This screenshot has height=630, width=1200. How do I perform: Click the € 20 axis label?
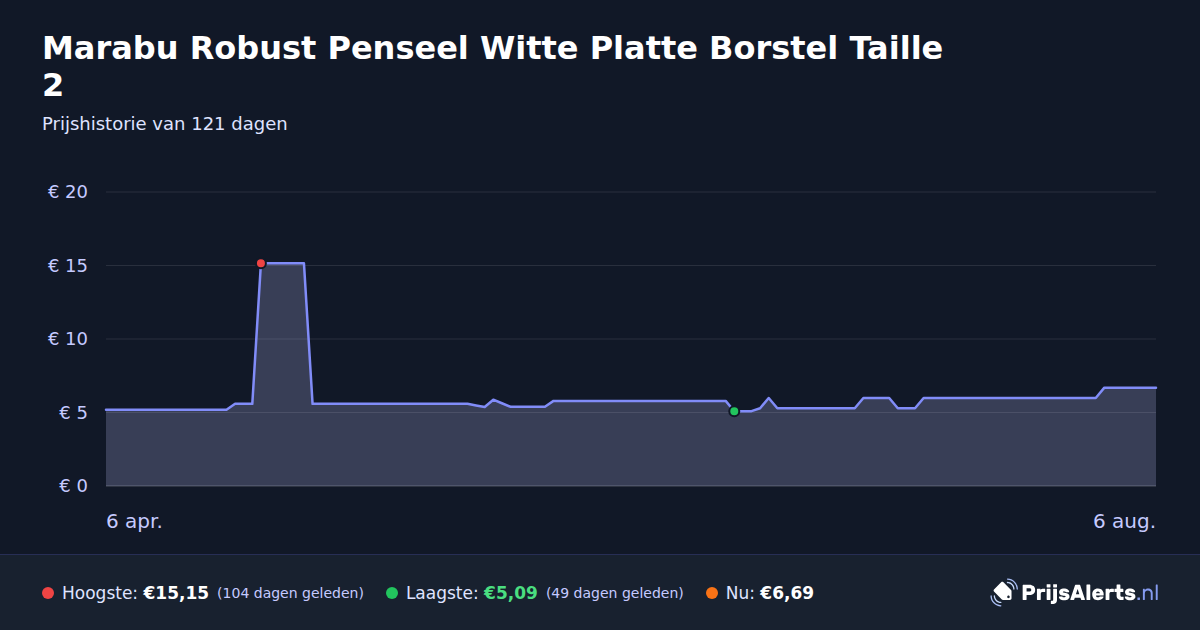(x=68, y=192)
